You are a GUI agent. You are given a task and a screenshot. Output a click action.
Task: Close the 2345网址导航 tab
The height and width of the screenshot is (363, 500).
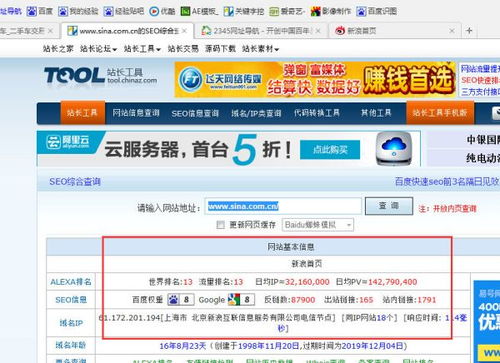coord(318,31)
